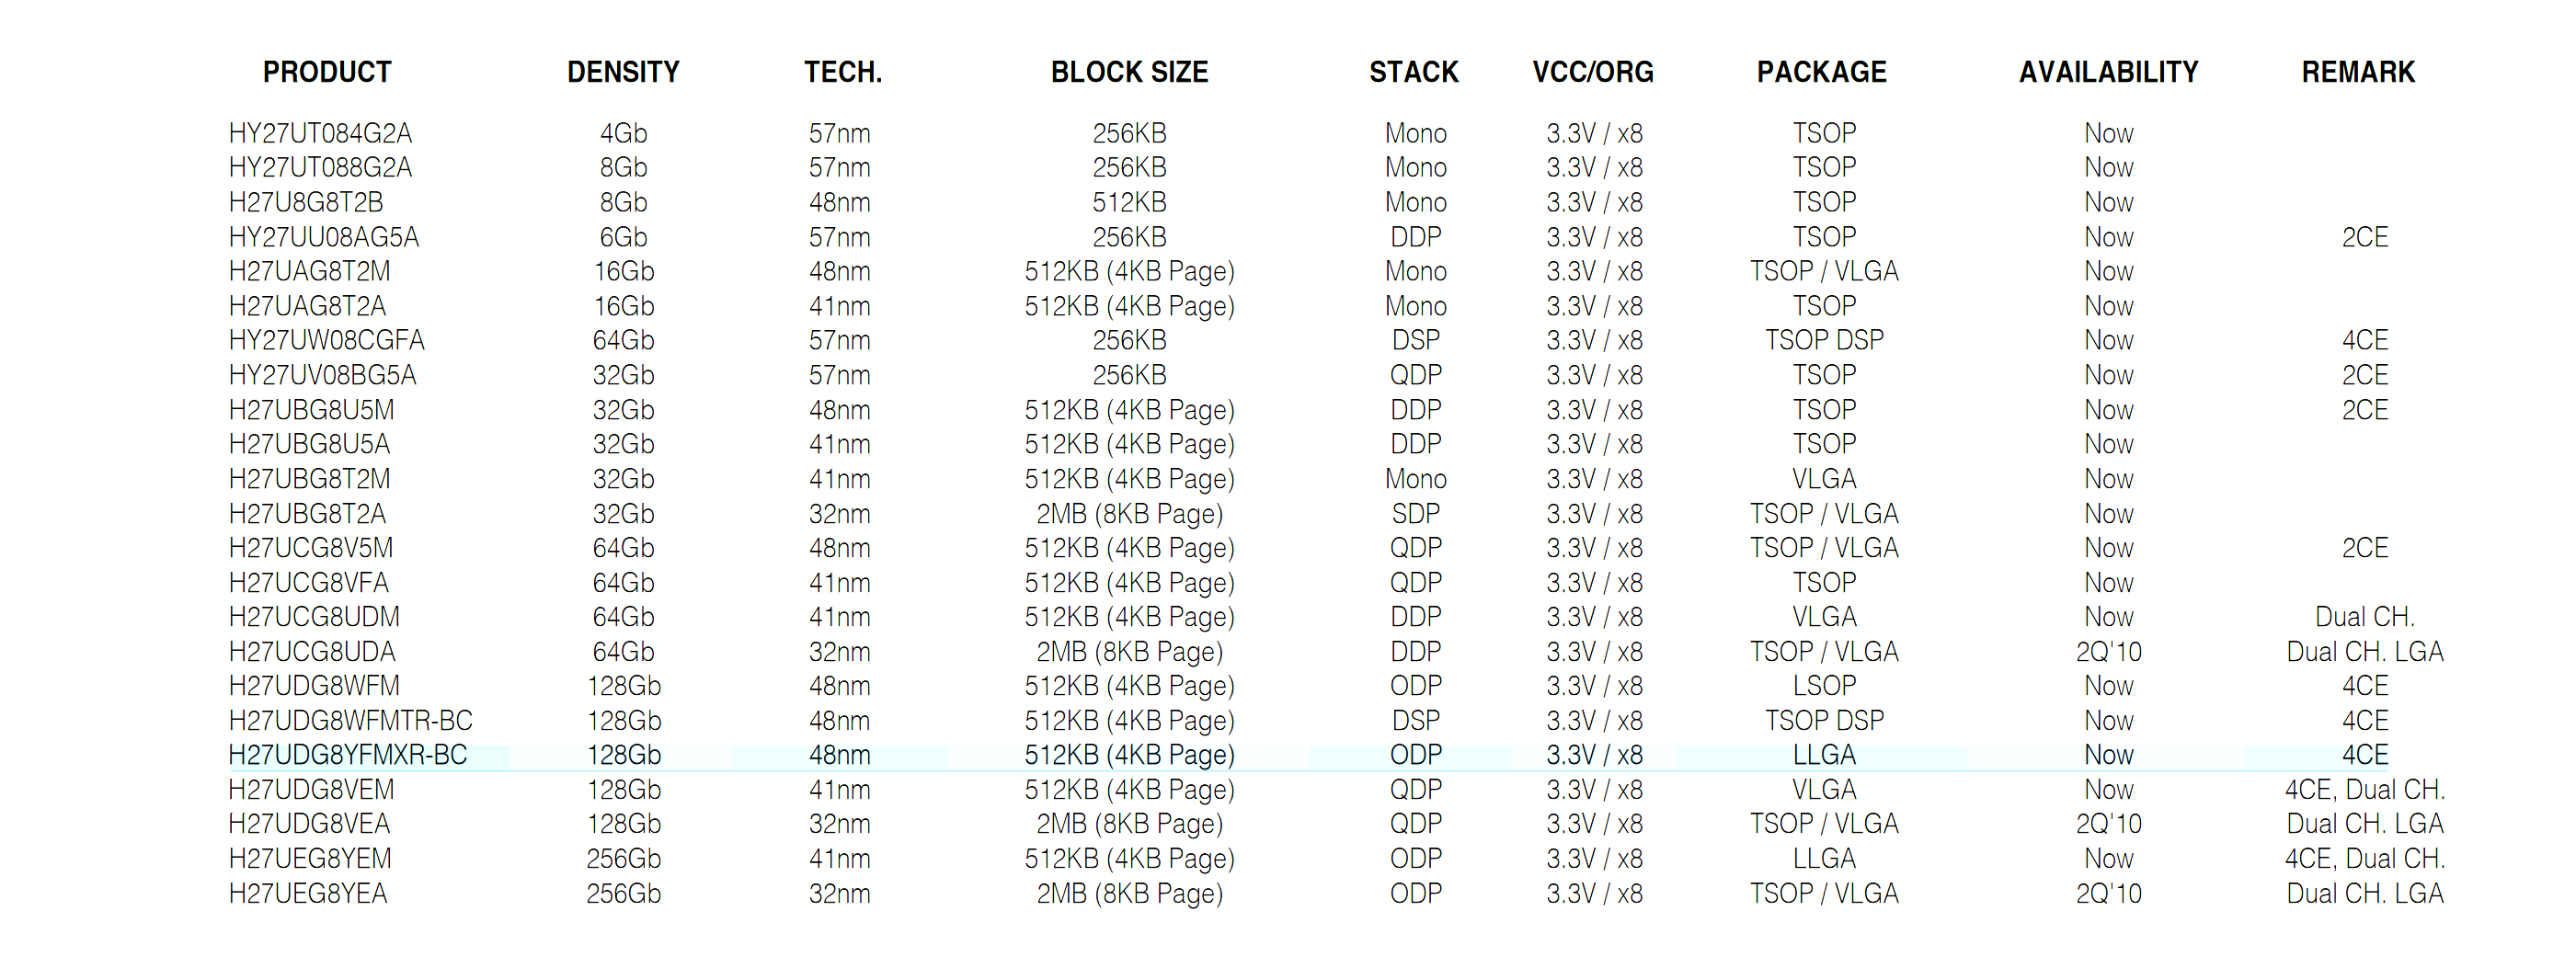This screenshot has width=2576, height=968.
Task: Click the AVAILABILITY column header
Action: coord(2108,72)
